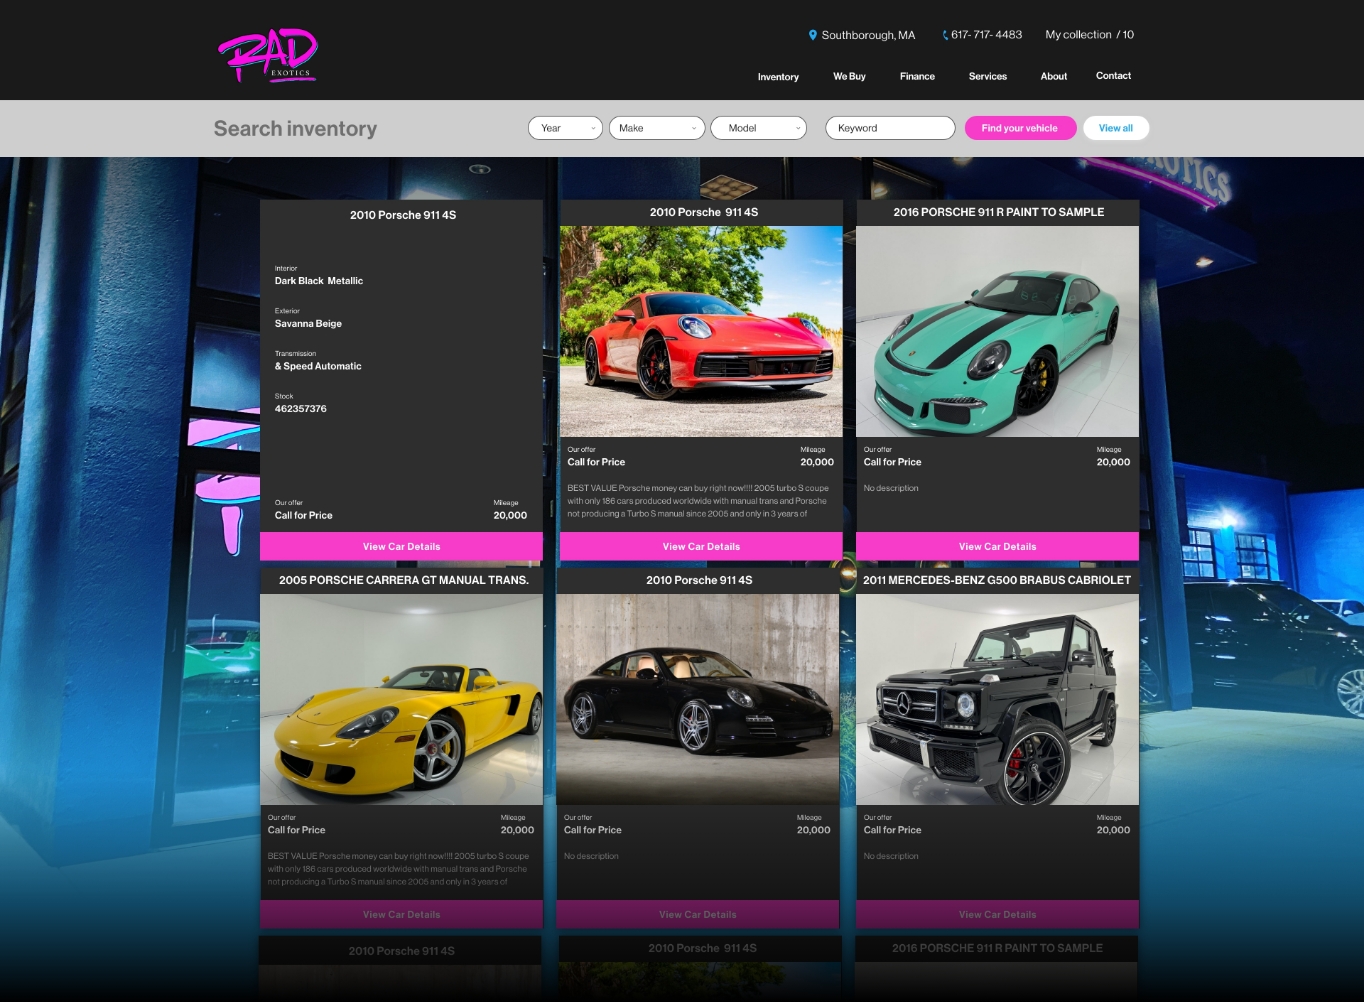Viewport: 1364px width, 1002px height.
Task: Click the location pin icon by Southborough
Action: coord(813,35)
